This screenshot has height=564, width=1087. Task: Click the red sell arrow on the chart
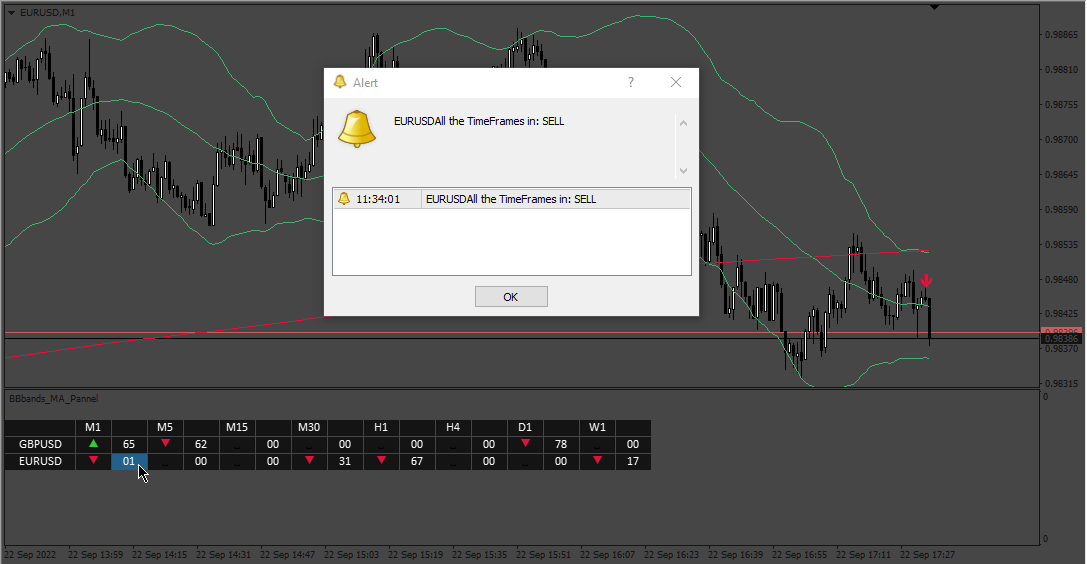925,281
